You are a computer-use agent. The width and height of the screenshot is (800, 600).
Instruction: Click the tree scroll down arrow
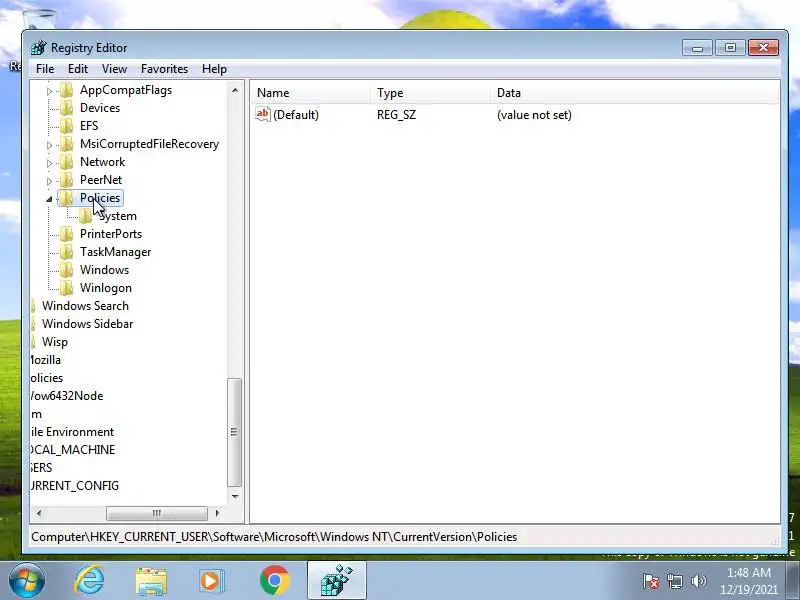coord(235,496)
